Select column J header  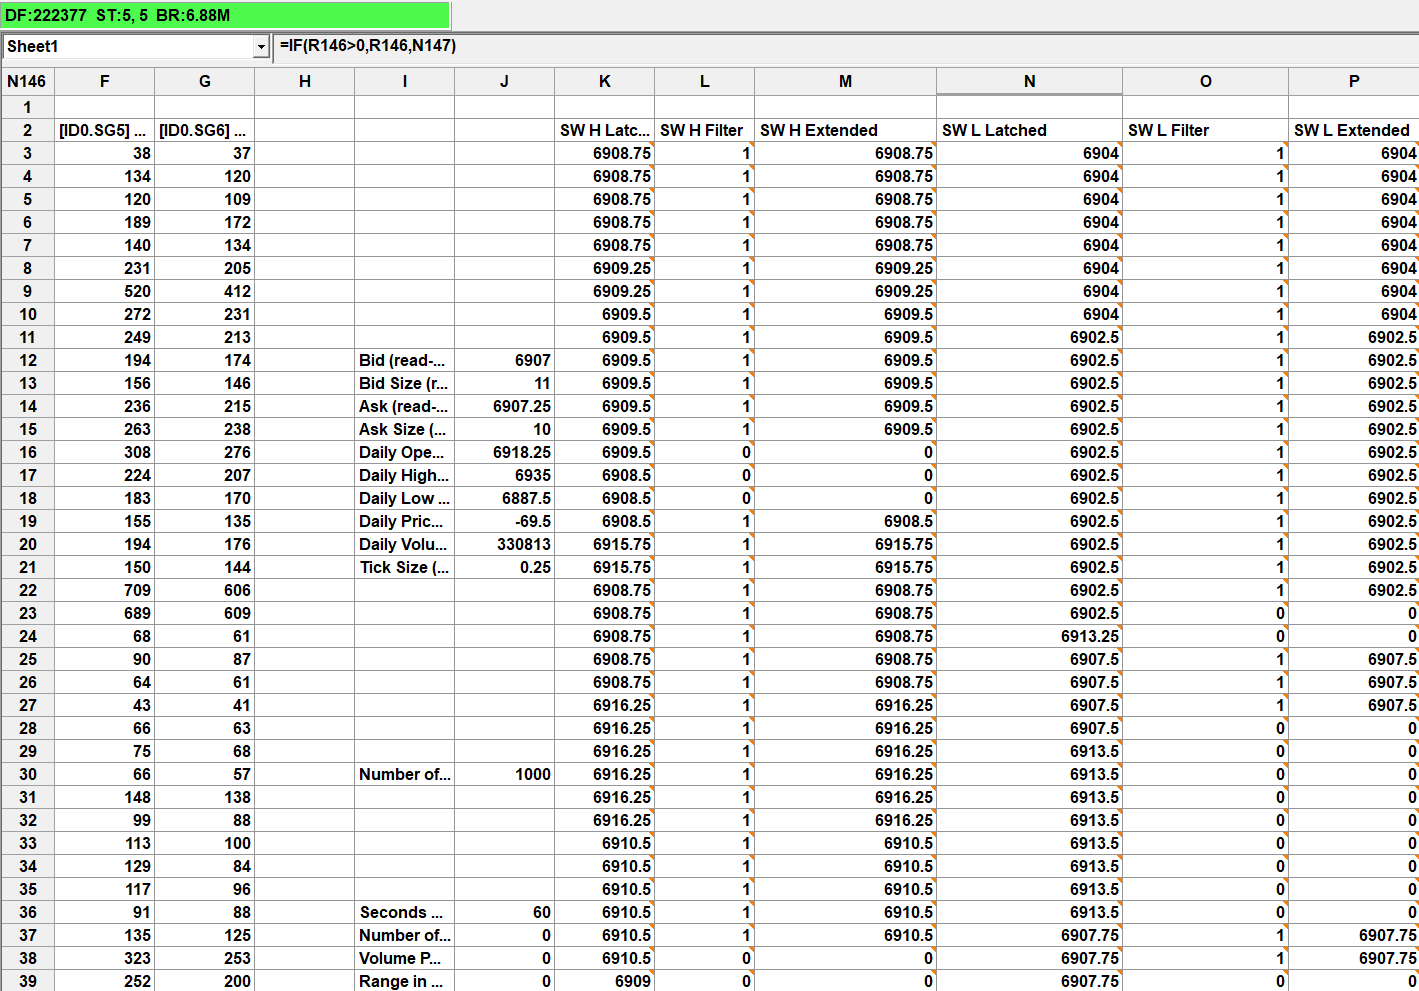coord(505,81)
